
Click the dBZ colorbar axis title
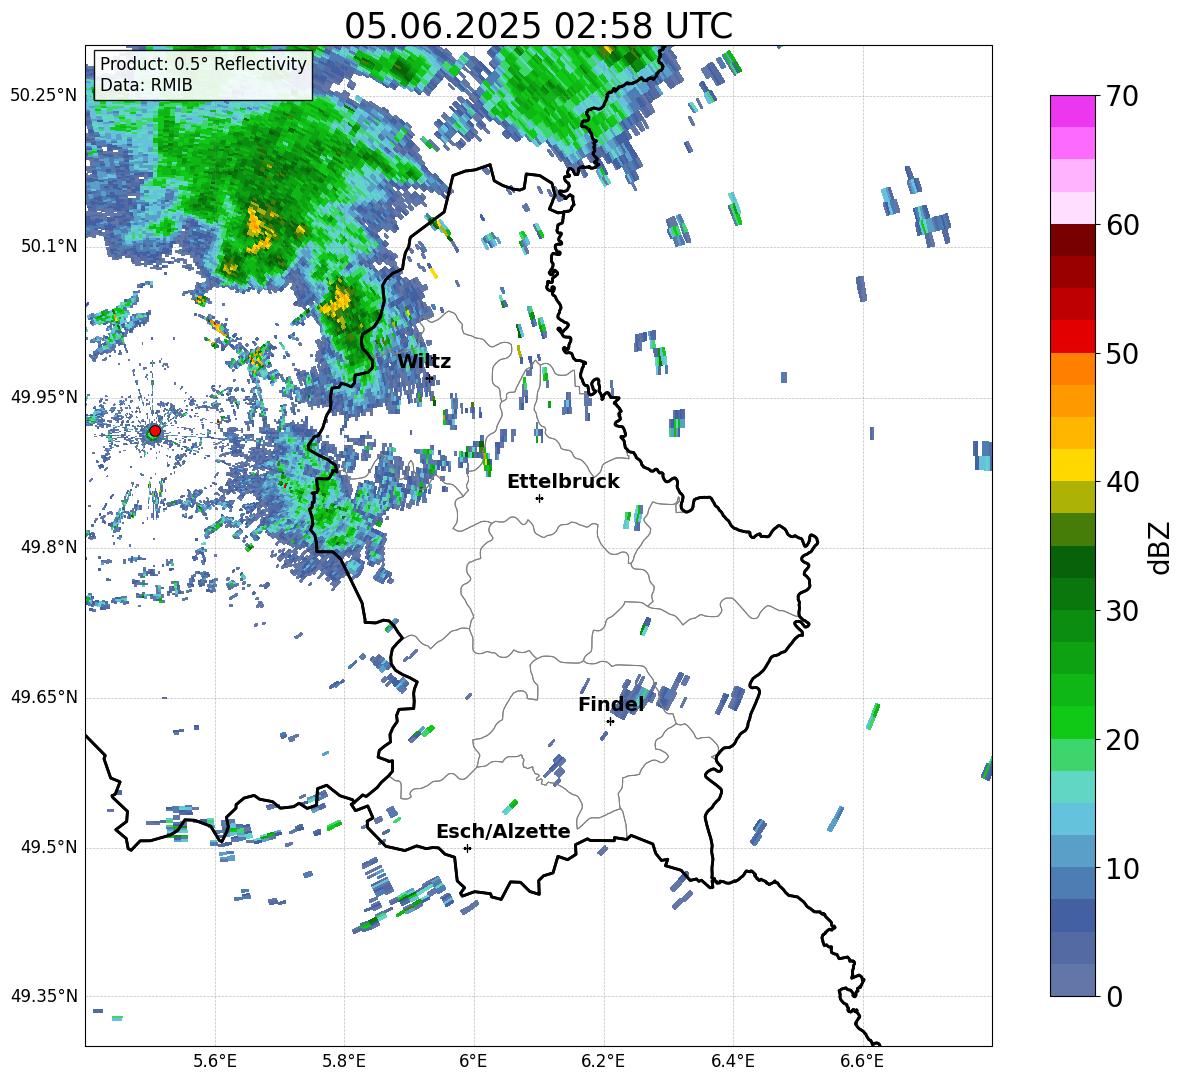pyautogui.click(x=1160, y=547)
